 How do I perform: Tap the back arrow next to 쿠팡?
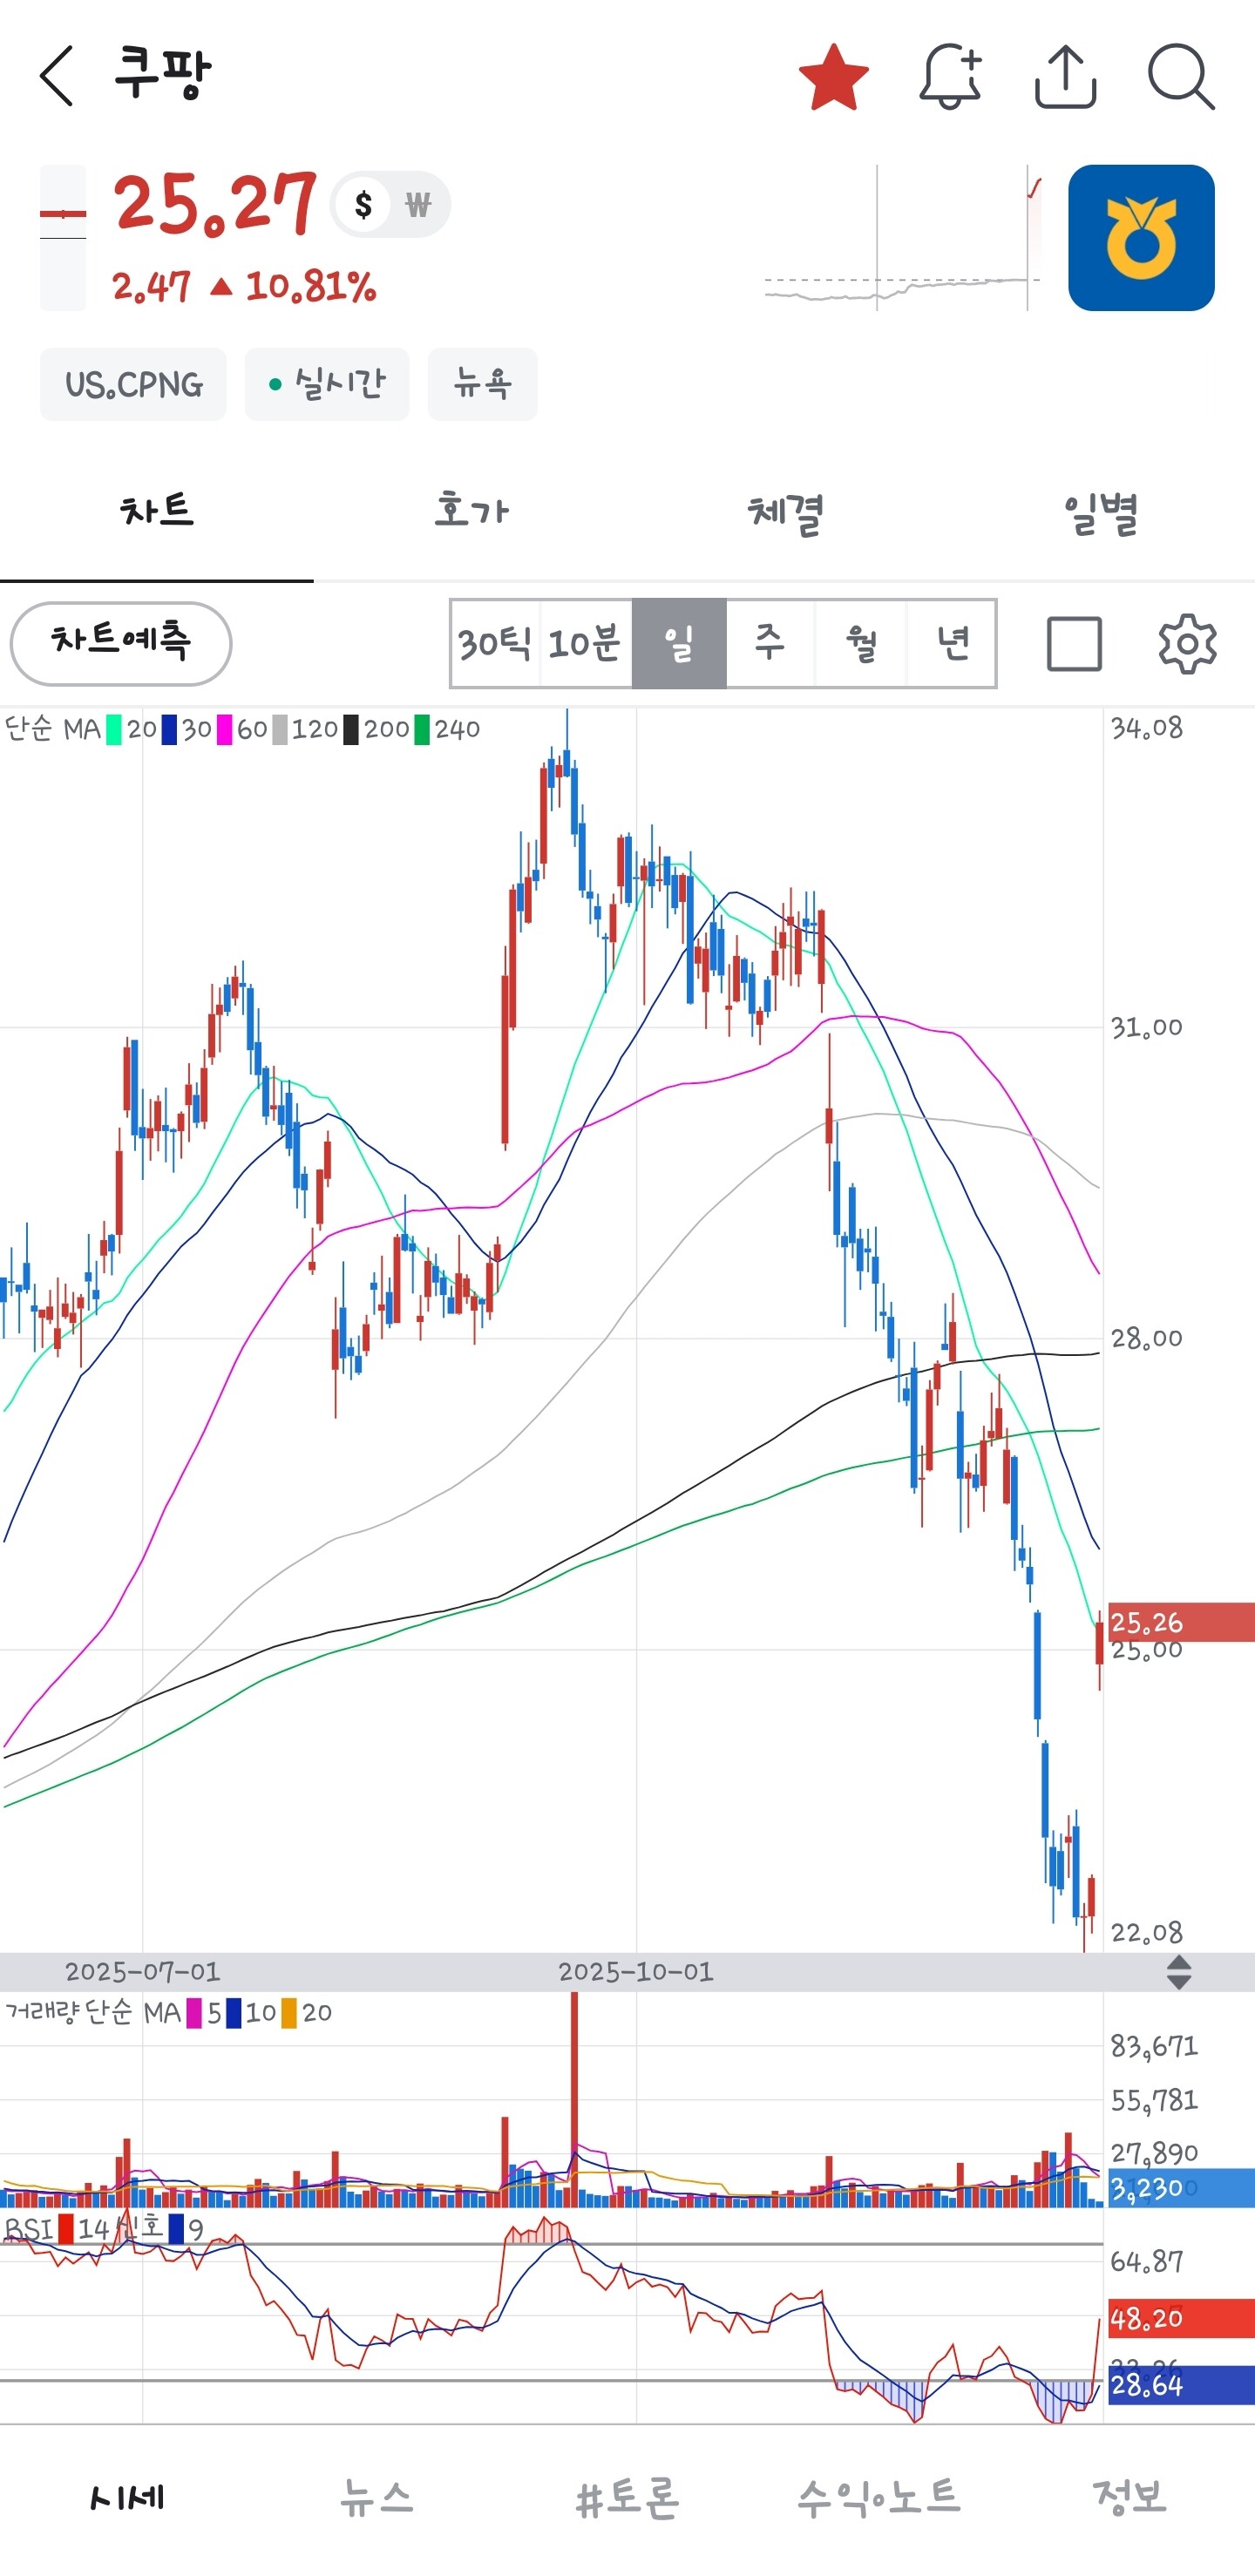(57, 75)
